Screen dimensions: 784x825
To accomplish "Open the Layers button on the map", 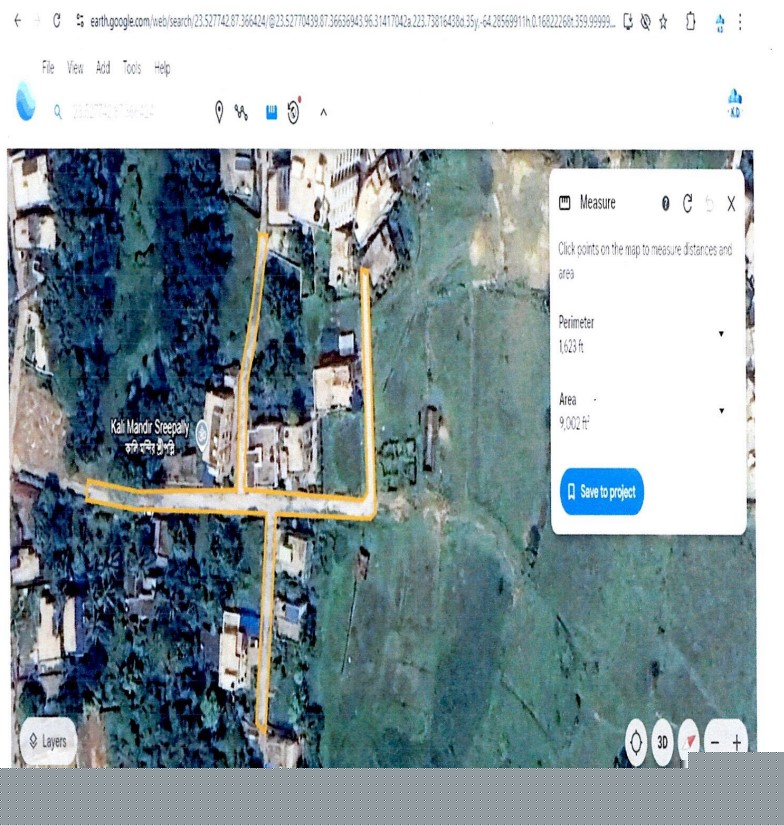I will pyautogui.click(x=47, y=741).
